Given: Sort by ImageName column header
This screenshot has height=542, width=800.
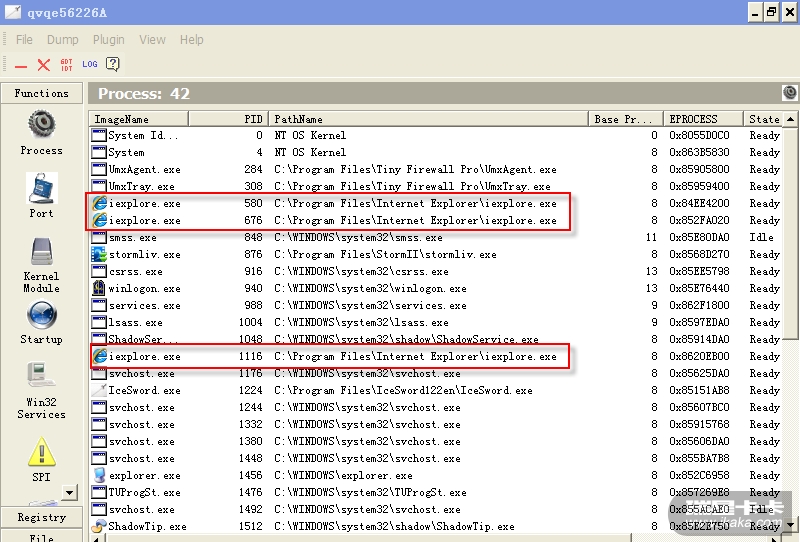Looking at the screenshot, I should 139,119.
